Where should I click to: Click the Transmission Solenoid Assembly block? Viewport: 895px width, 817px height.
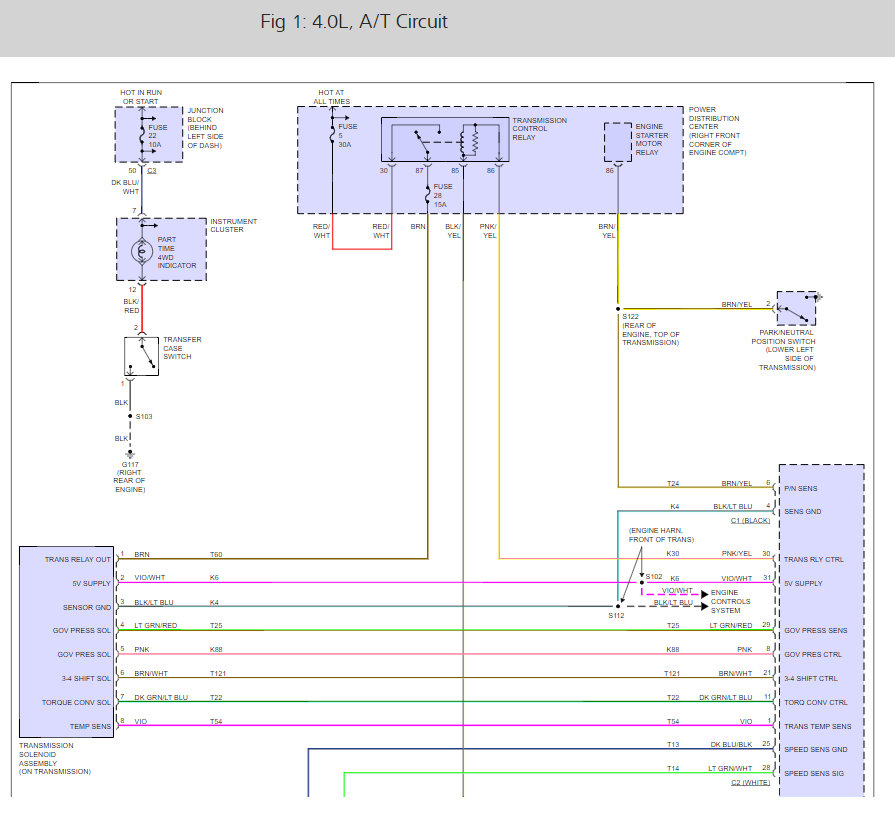click(x=67, y=642)
